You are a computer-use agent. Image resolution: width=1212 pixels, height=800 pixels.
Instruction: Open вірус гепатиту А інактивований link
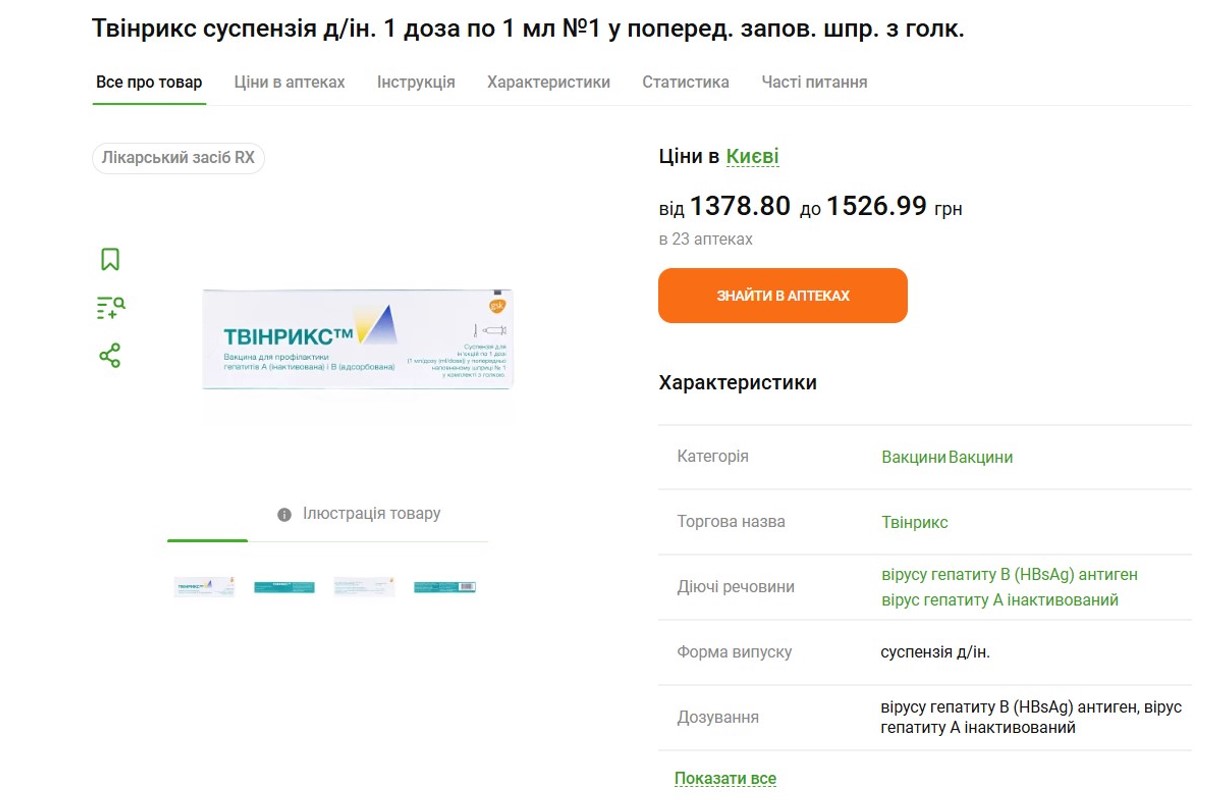[1000, 600]
